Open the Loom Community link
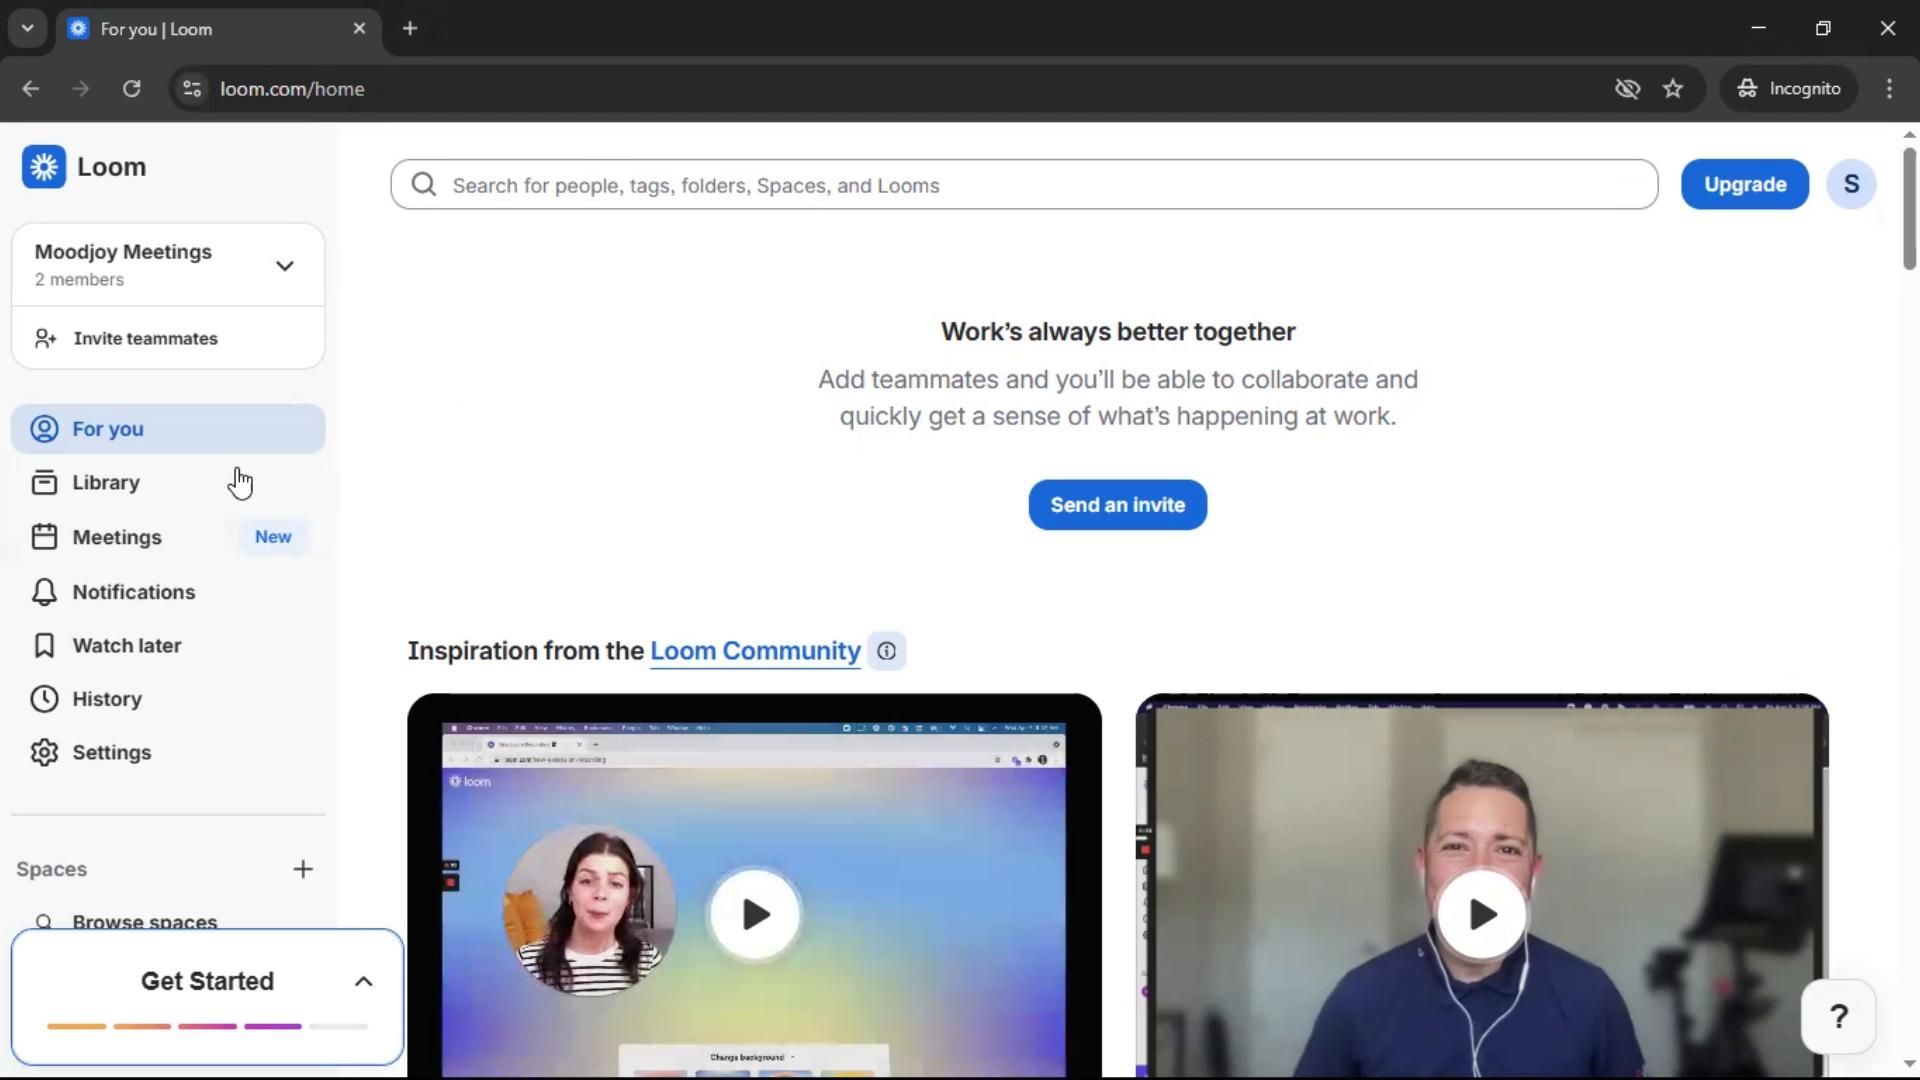The width and height of the screenshot is (1920, 1080). click(755, 651)
